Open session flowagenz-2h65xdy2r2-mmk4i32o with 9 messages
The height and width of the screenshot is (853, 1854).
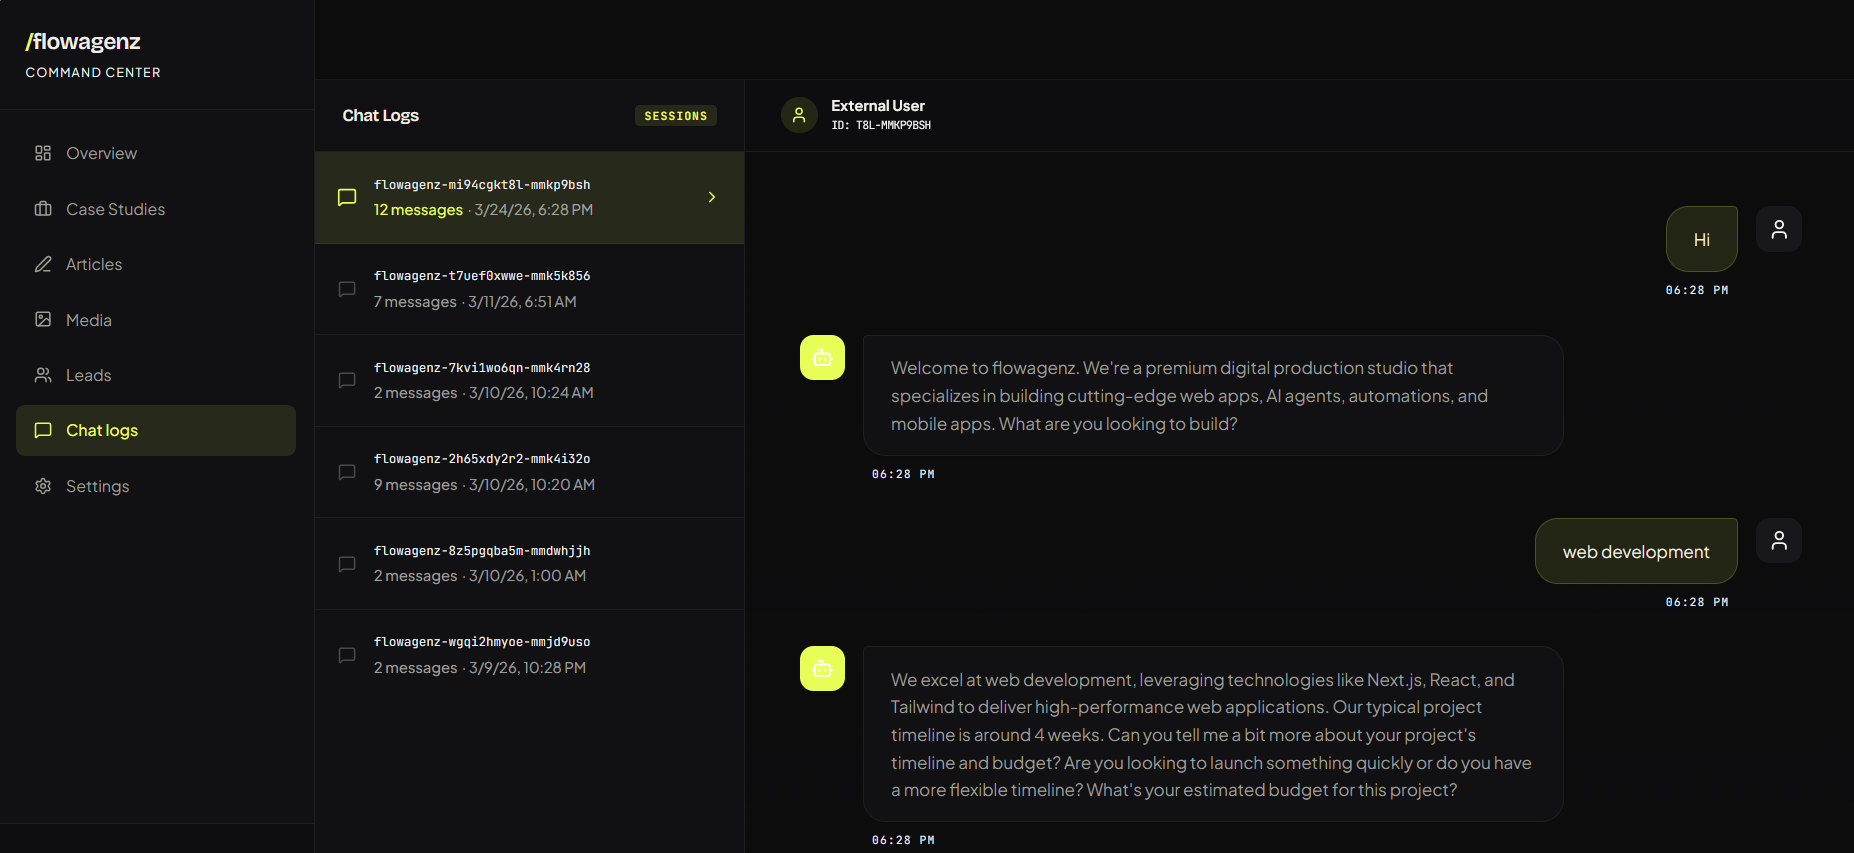[x=529, y=472]
